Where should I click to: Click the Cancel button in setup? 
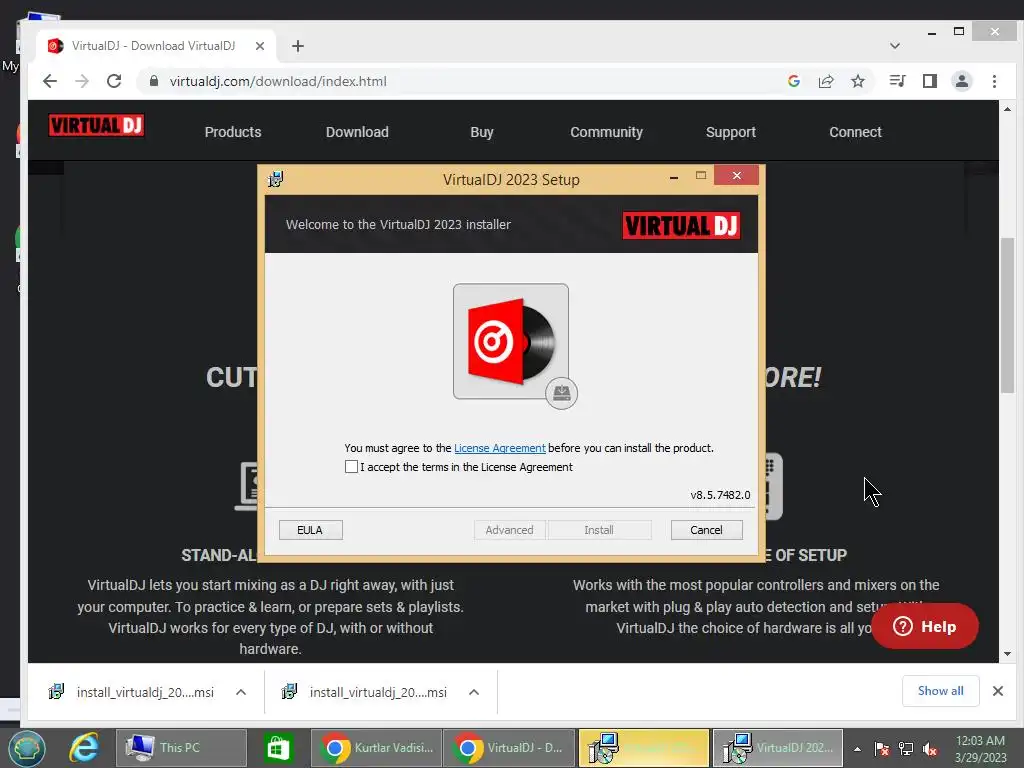click(x=706, y=530)
